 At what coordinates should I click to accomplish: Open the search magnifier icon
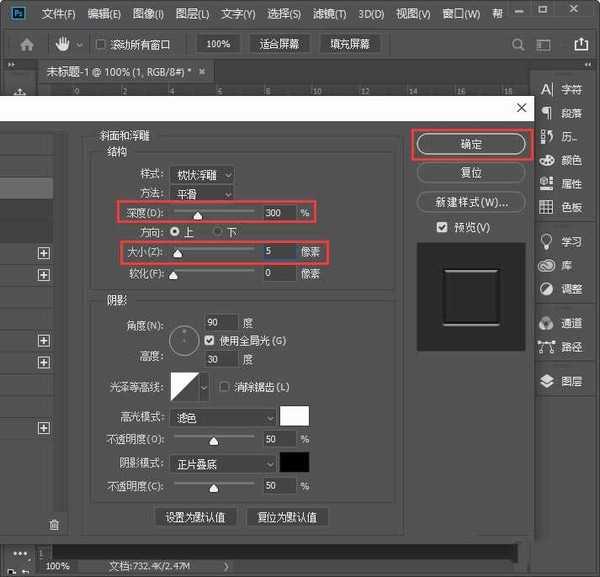pos(517,45)
